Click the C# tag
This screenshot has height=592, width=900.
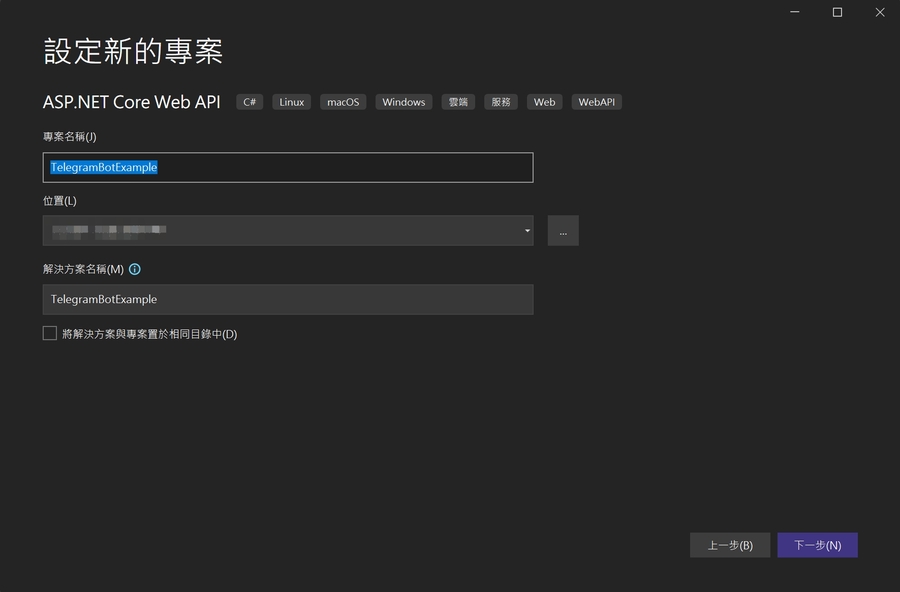point(250,102)
